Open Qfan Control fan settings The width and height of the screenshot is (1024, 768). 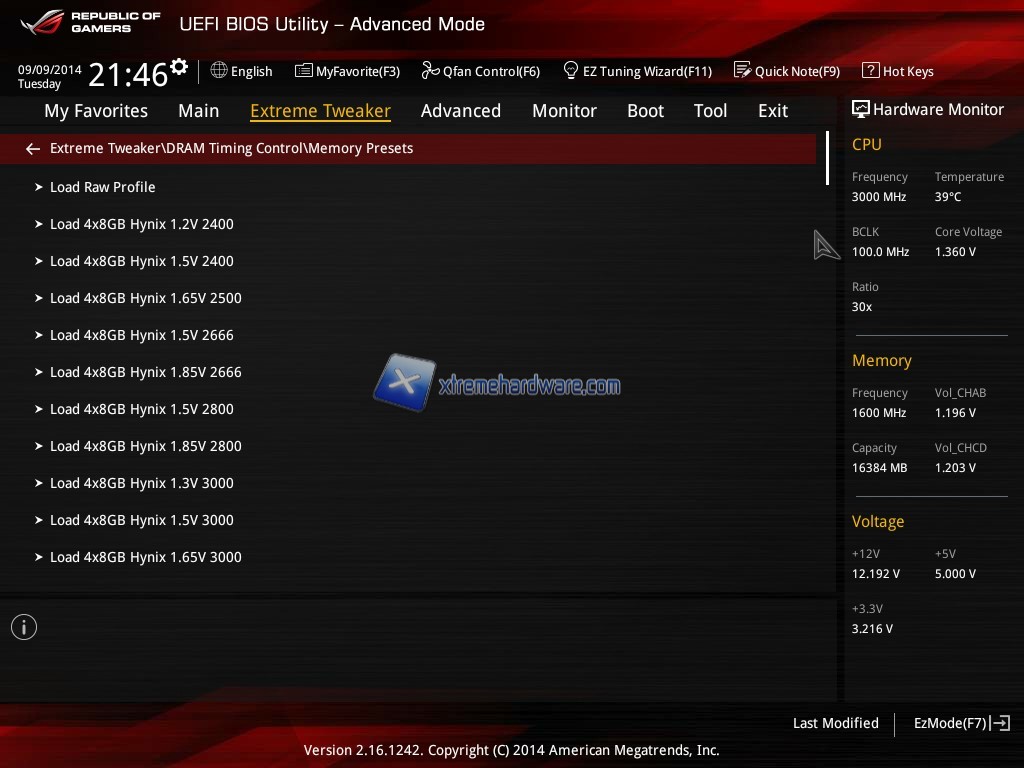481,71
